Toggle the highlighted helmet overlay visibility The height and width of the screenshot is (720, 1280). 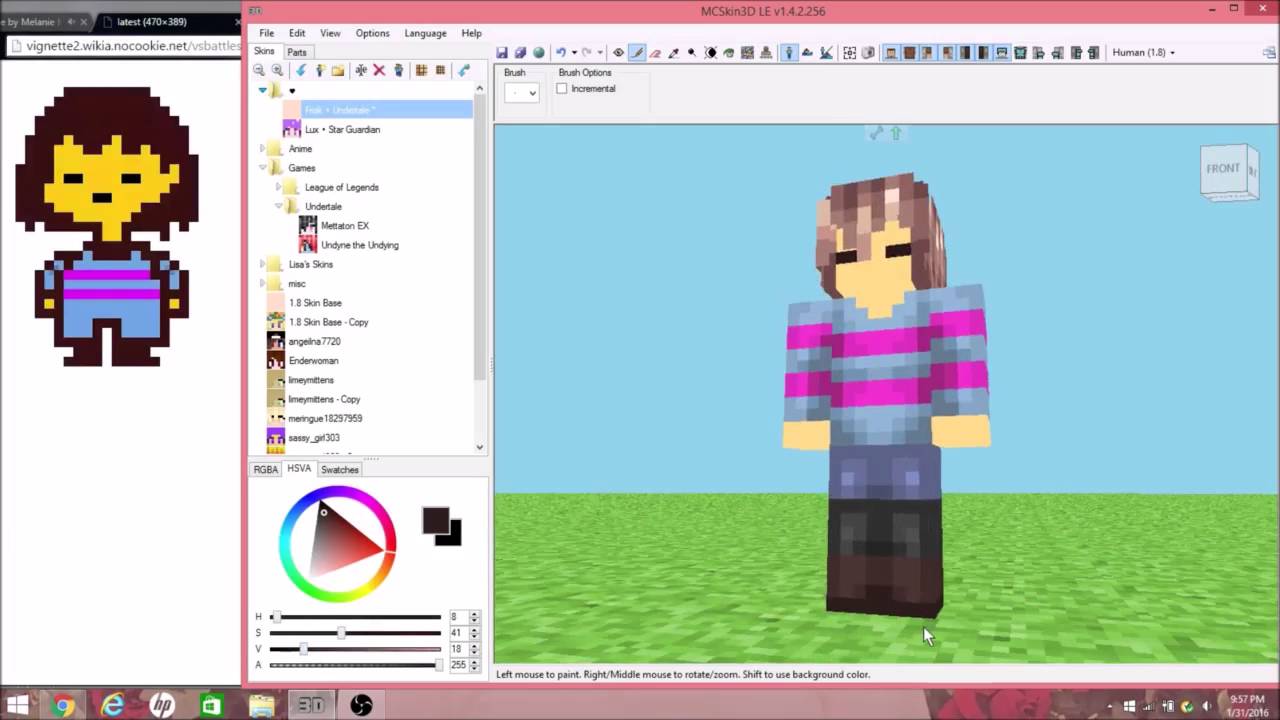coord(1002,52)
